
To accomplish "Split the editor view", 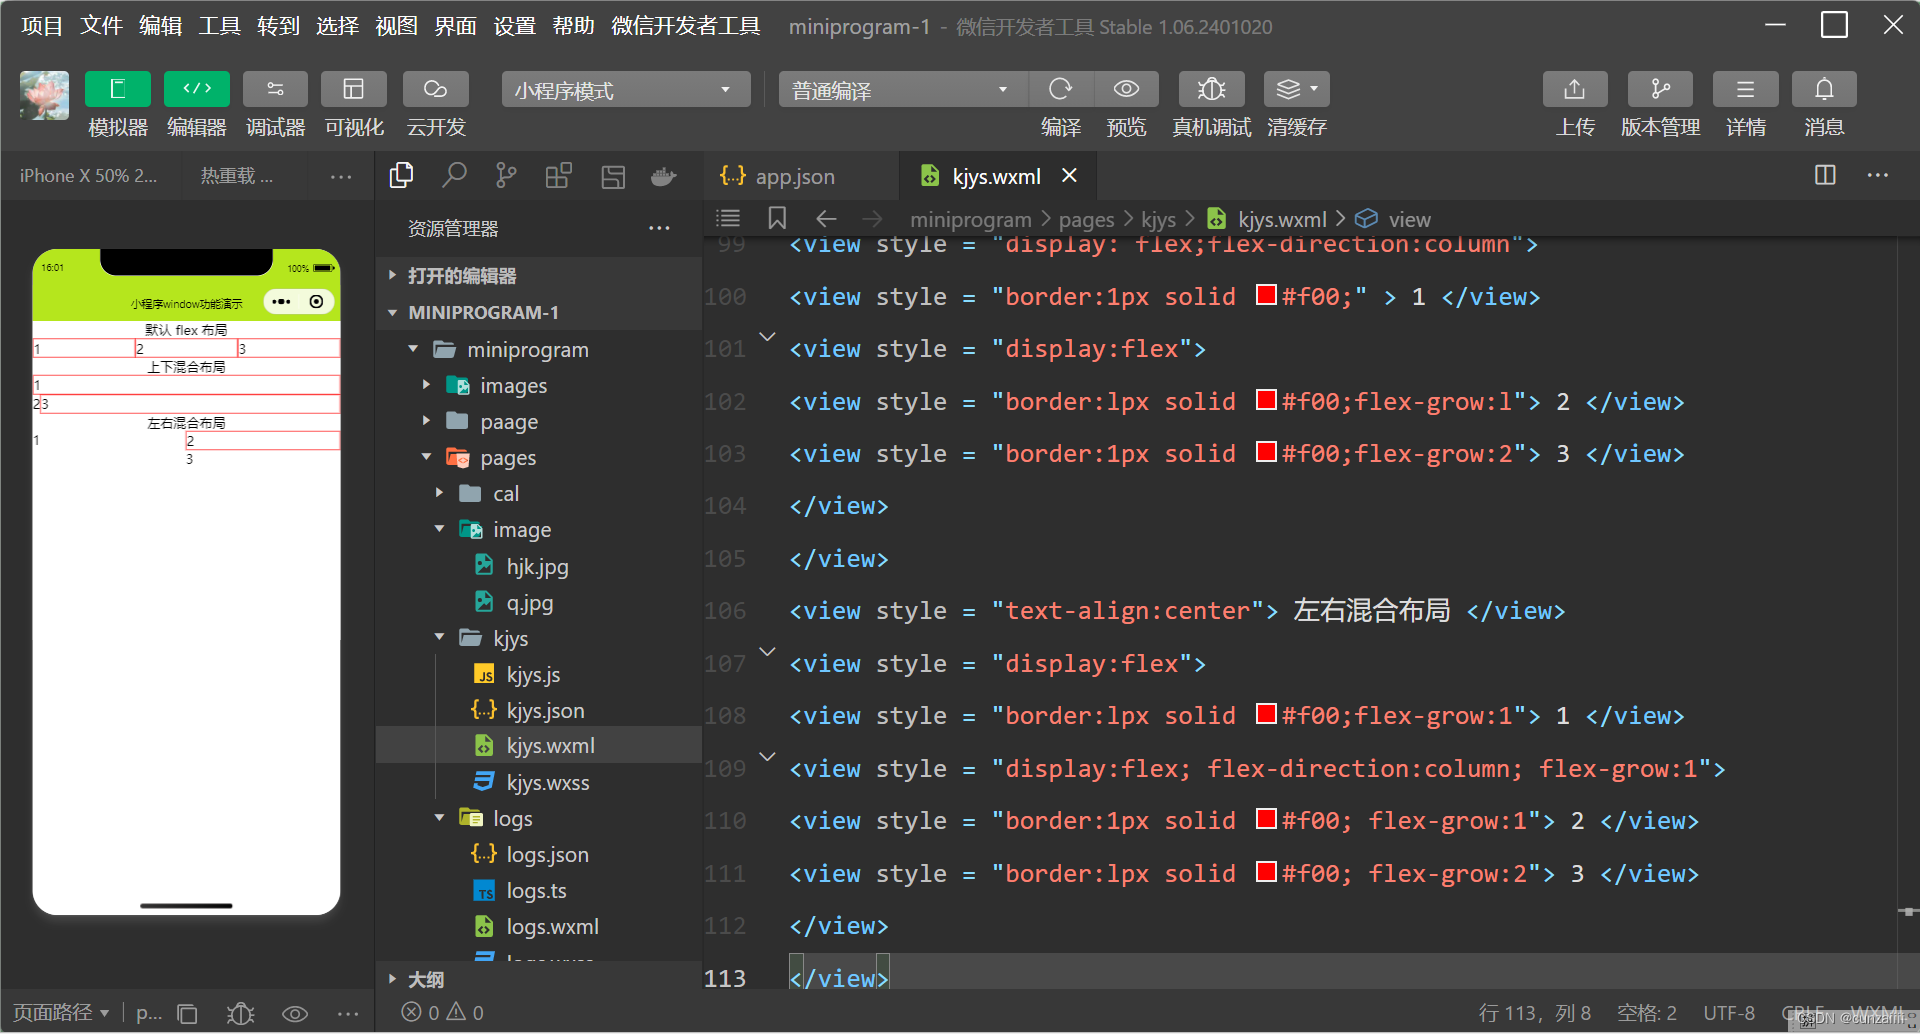I will [1825, 175].
